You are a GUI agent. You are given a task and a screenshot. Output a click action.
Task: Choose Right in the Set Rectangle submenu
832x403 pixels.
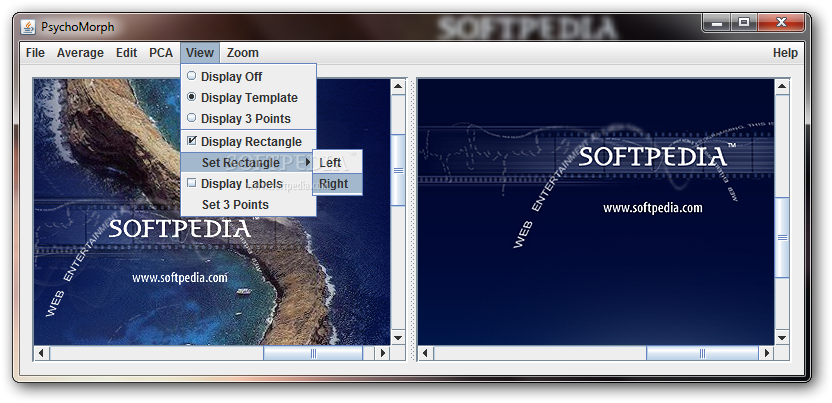337,184
